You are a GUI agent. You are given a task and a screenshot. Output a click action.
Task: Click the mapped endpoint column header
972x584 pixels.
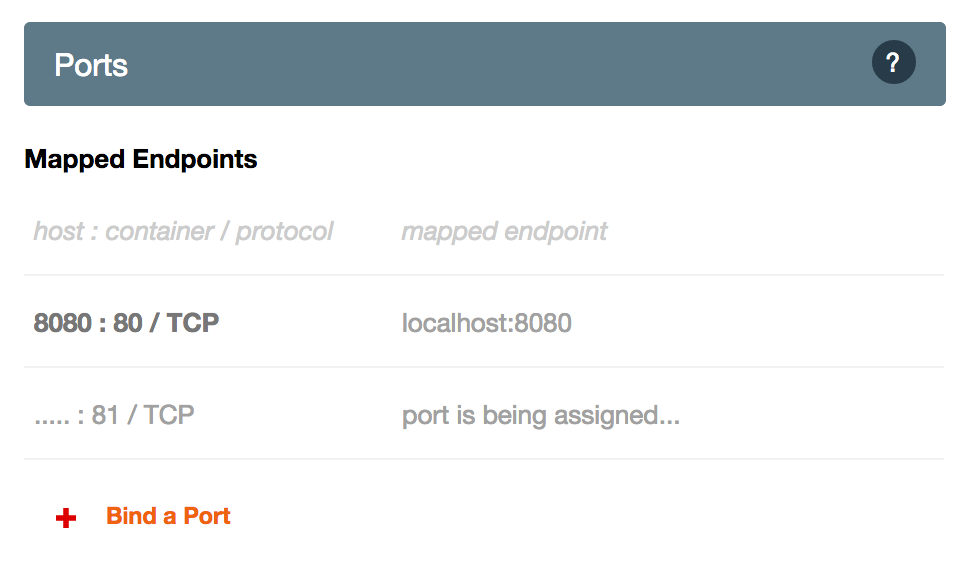504,231
